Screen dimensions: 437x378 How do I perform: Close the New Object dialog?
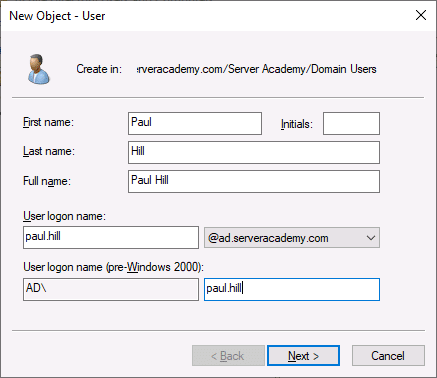421,15
